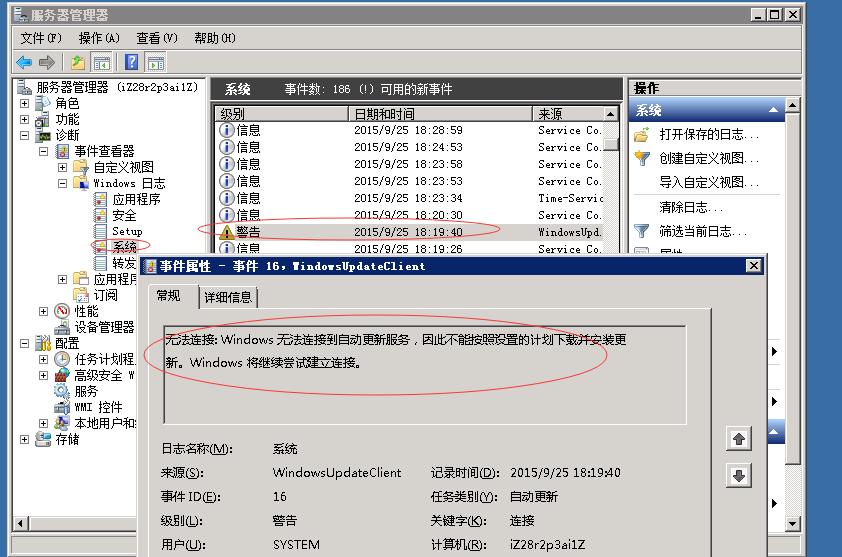Collapse the 诊断 tree node
The image size is (842, 557).
click(24, 135)
